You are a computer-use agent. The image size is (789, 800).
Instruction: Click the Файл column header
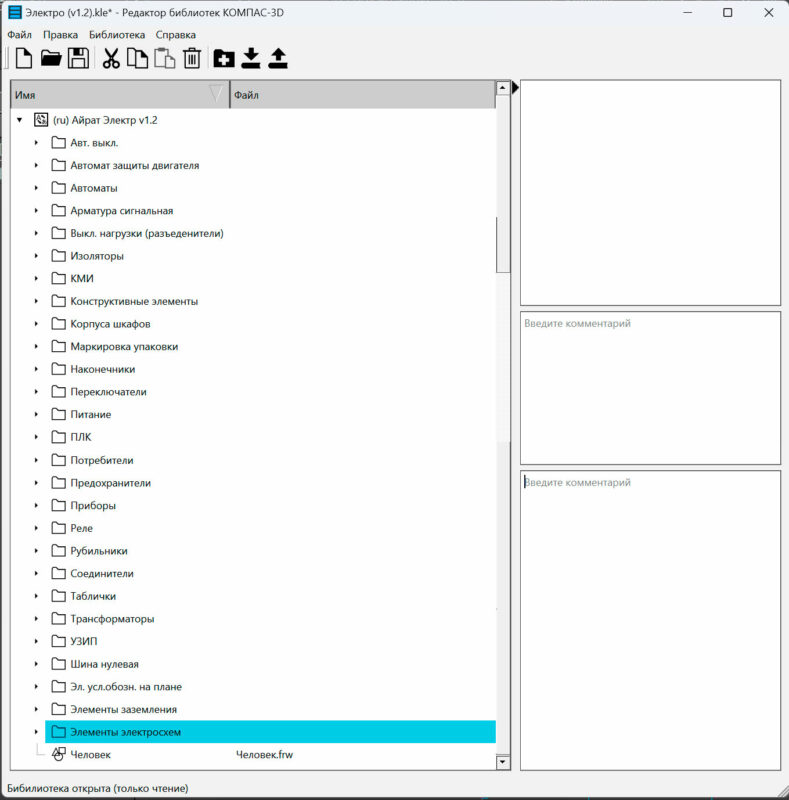tap(362, 94)
